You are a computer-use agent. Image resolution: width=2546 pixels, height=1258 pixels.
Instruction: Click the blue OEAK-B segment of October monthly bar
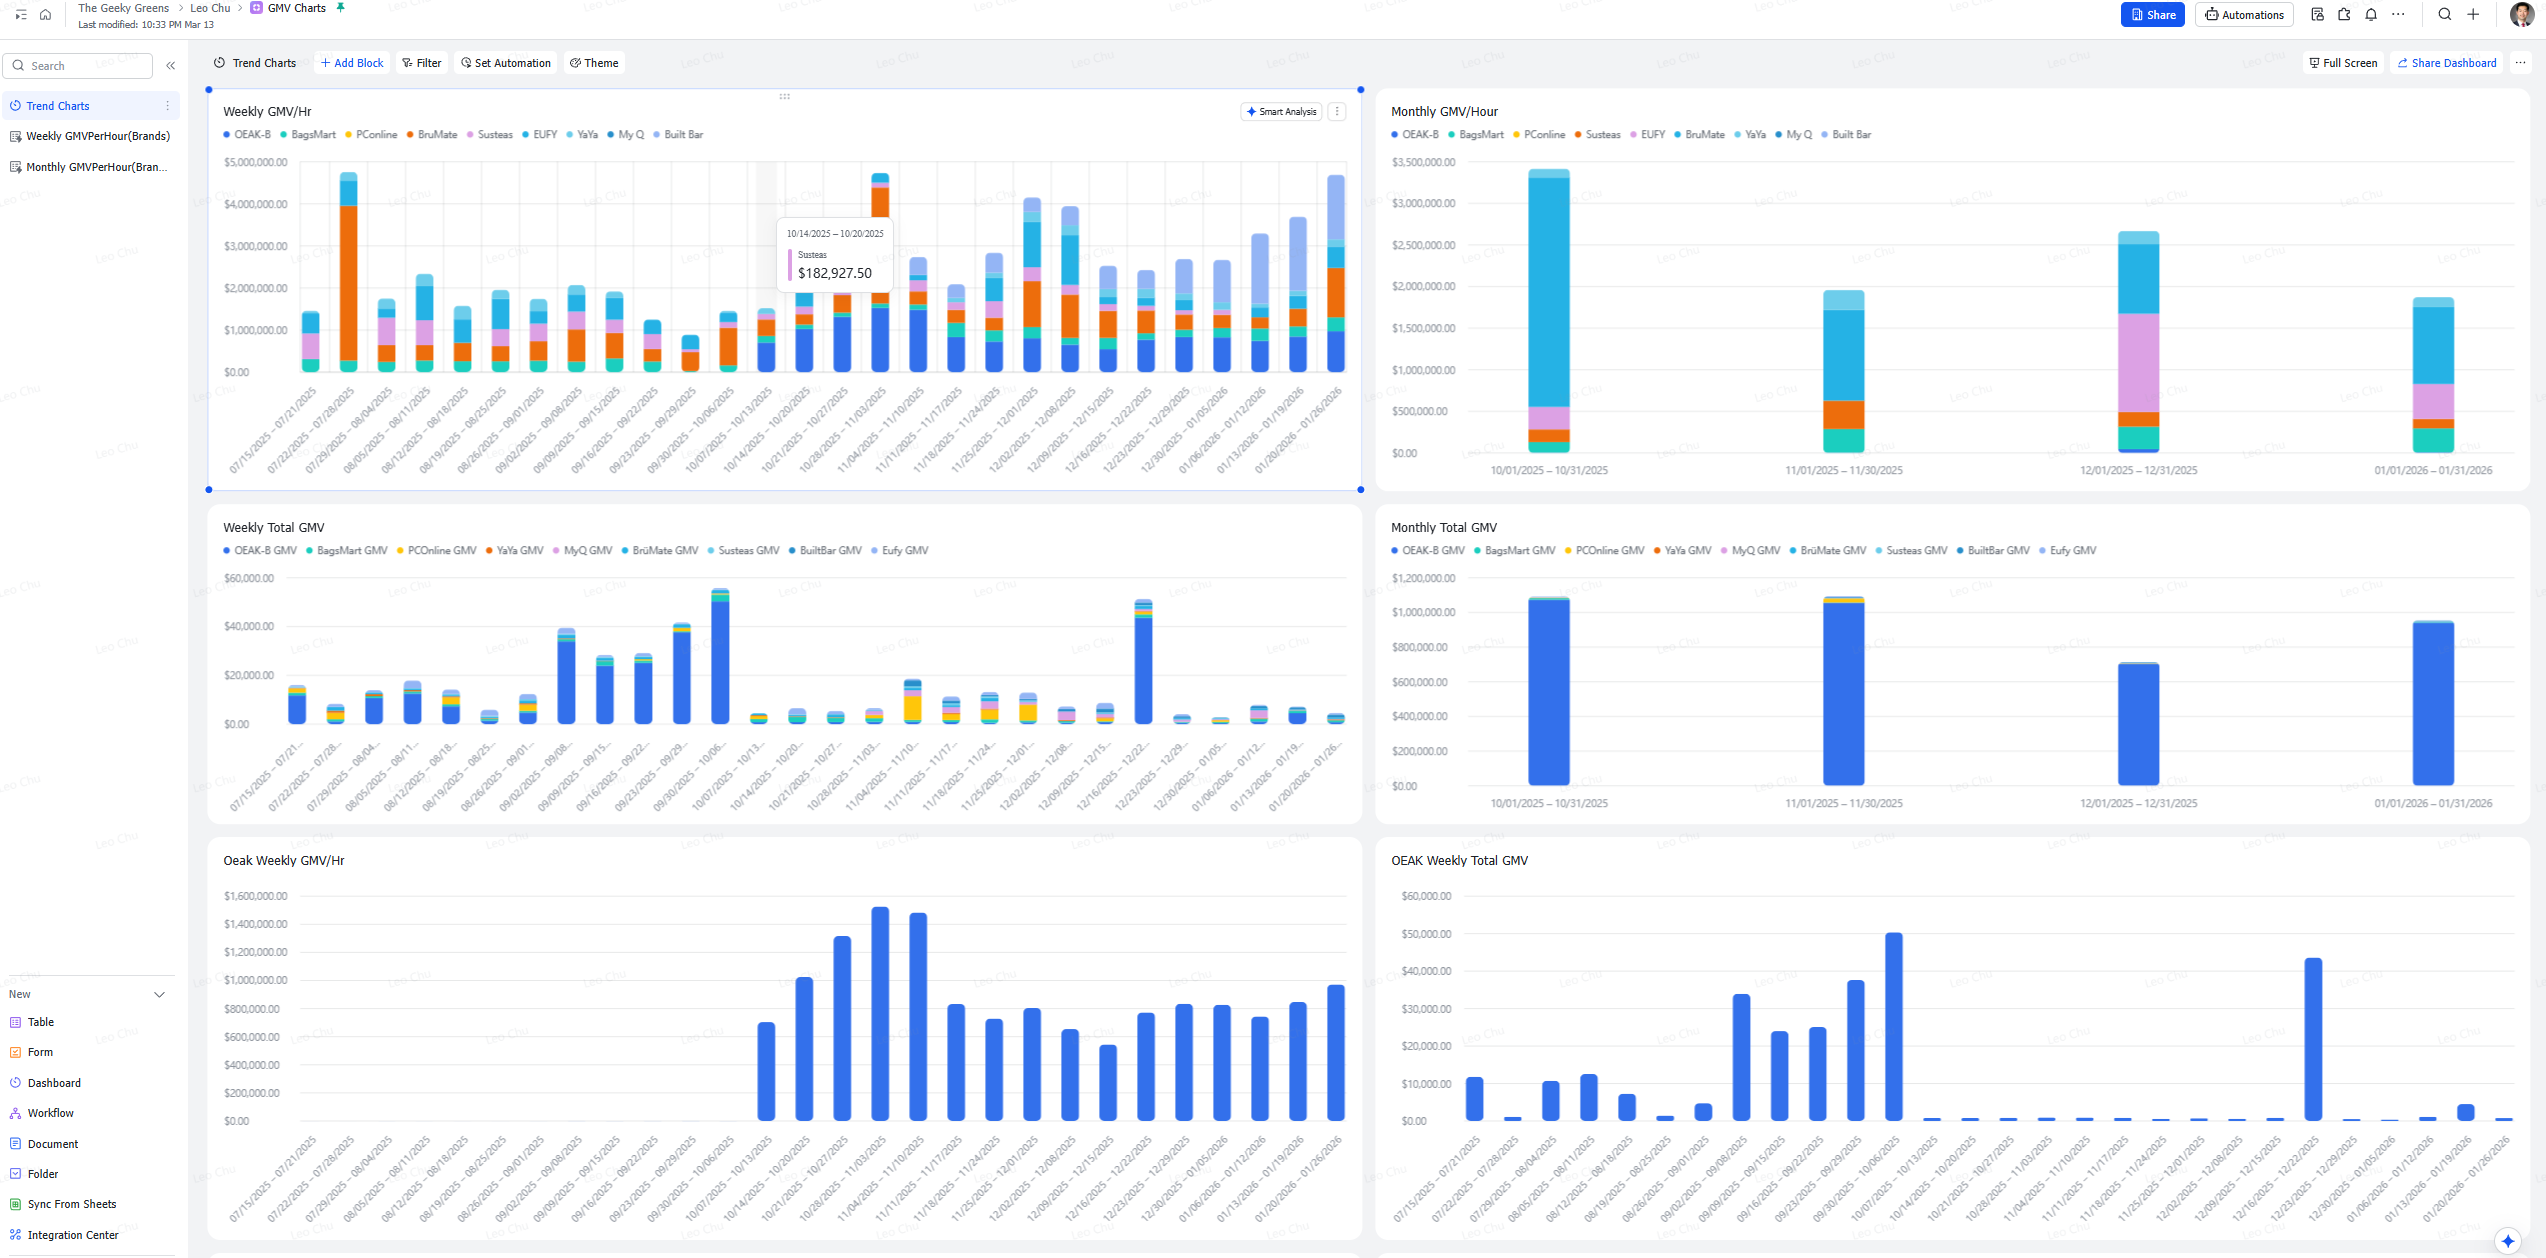(1548, 690)
